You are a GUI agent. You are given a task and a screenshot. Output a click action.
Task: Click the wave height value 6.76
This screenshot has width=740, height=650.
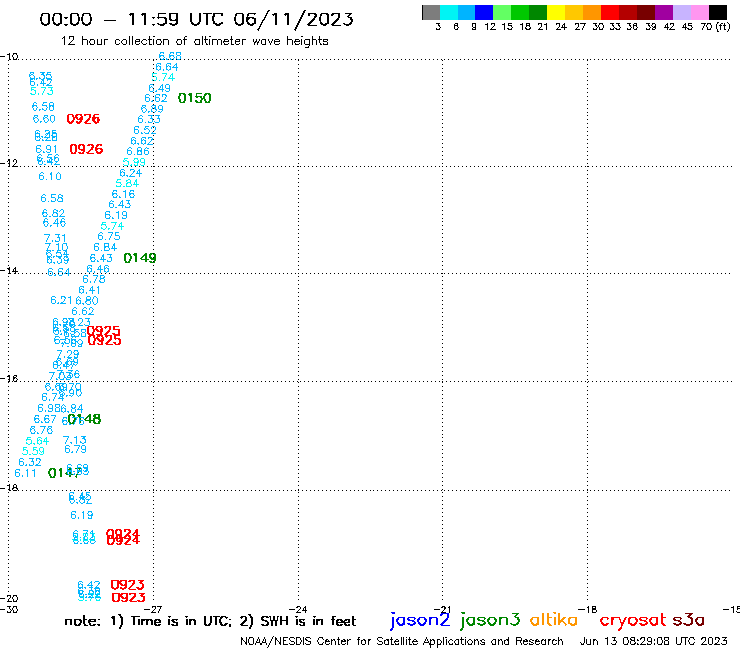(x=41, y=430)
